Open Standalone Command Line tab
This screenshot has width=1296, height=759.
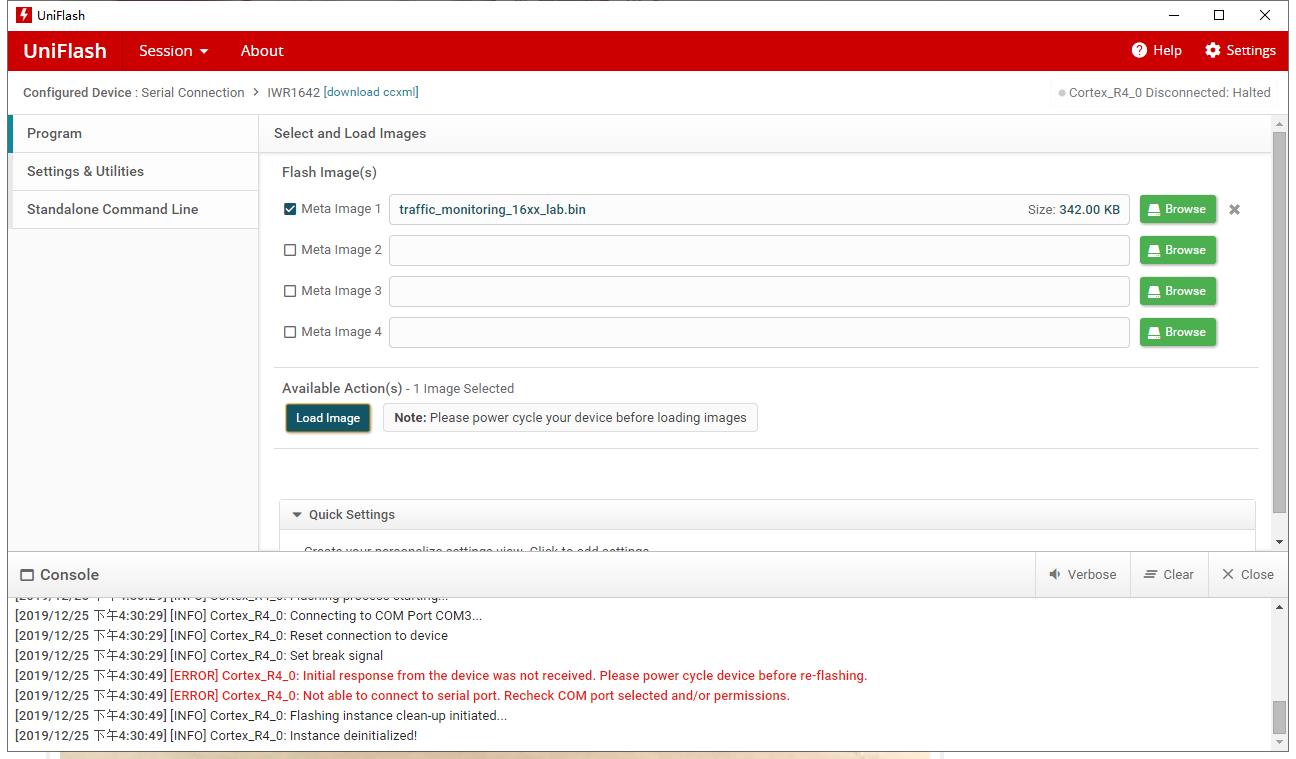point(133,210)
